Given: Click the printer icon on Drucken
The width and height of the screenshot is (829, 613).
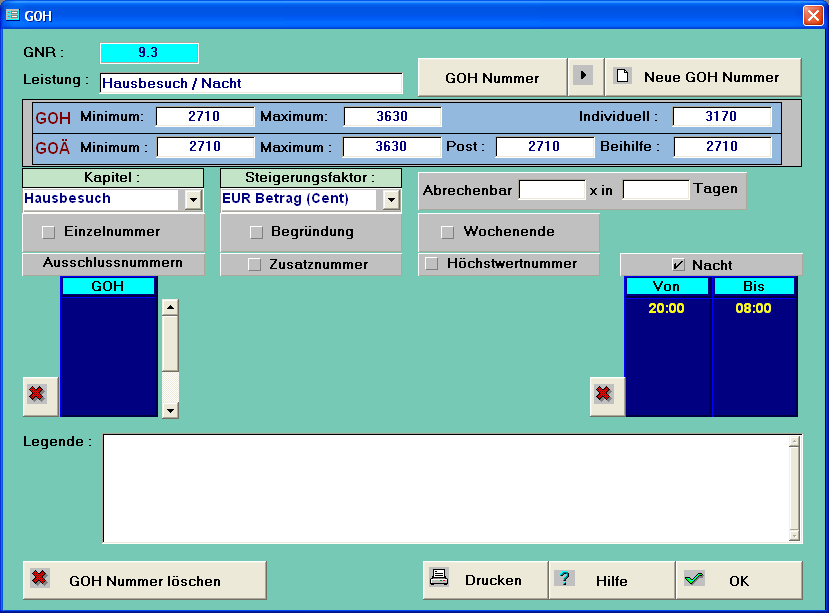Looking at the screenshot, I should [439, 578].
